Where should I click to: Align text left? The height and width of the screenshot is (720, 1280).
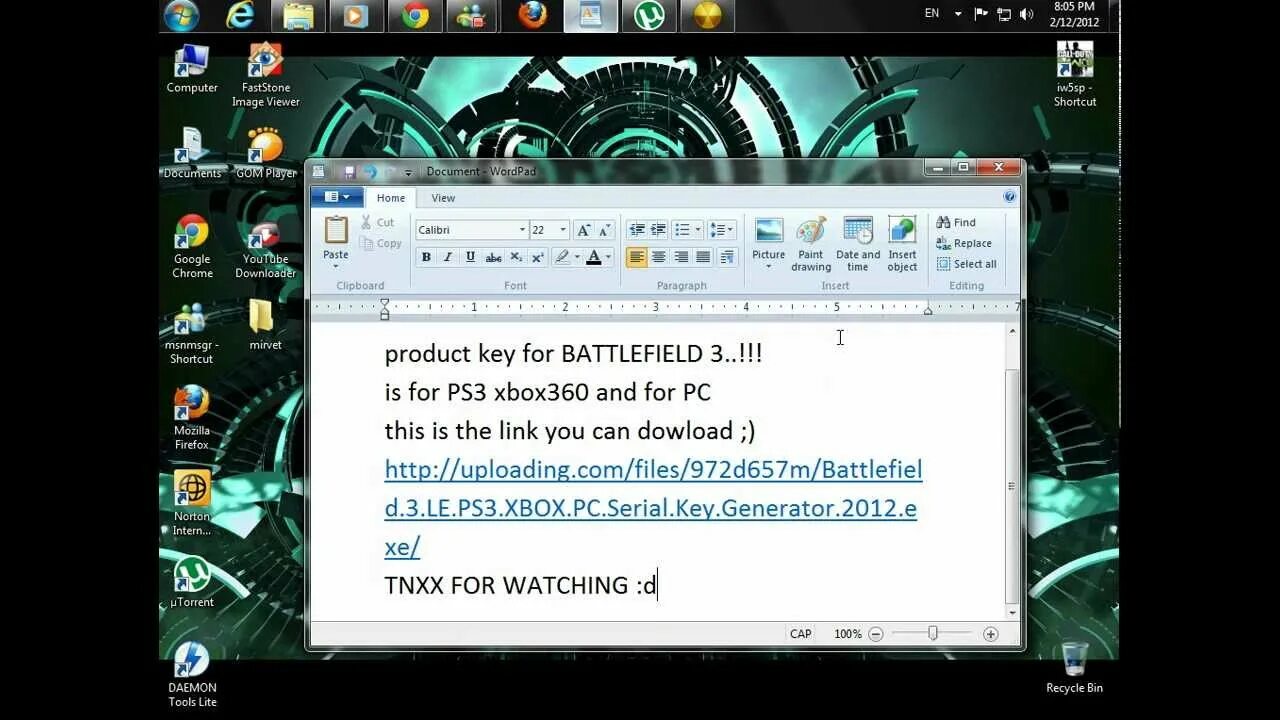(x=637, y=257)
